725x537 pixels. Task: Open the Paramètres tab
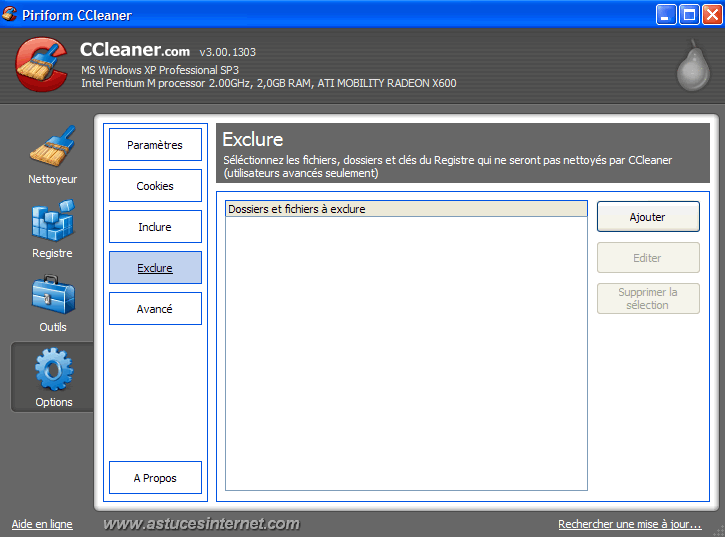(155, 145)
